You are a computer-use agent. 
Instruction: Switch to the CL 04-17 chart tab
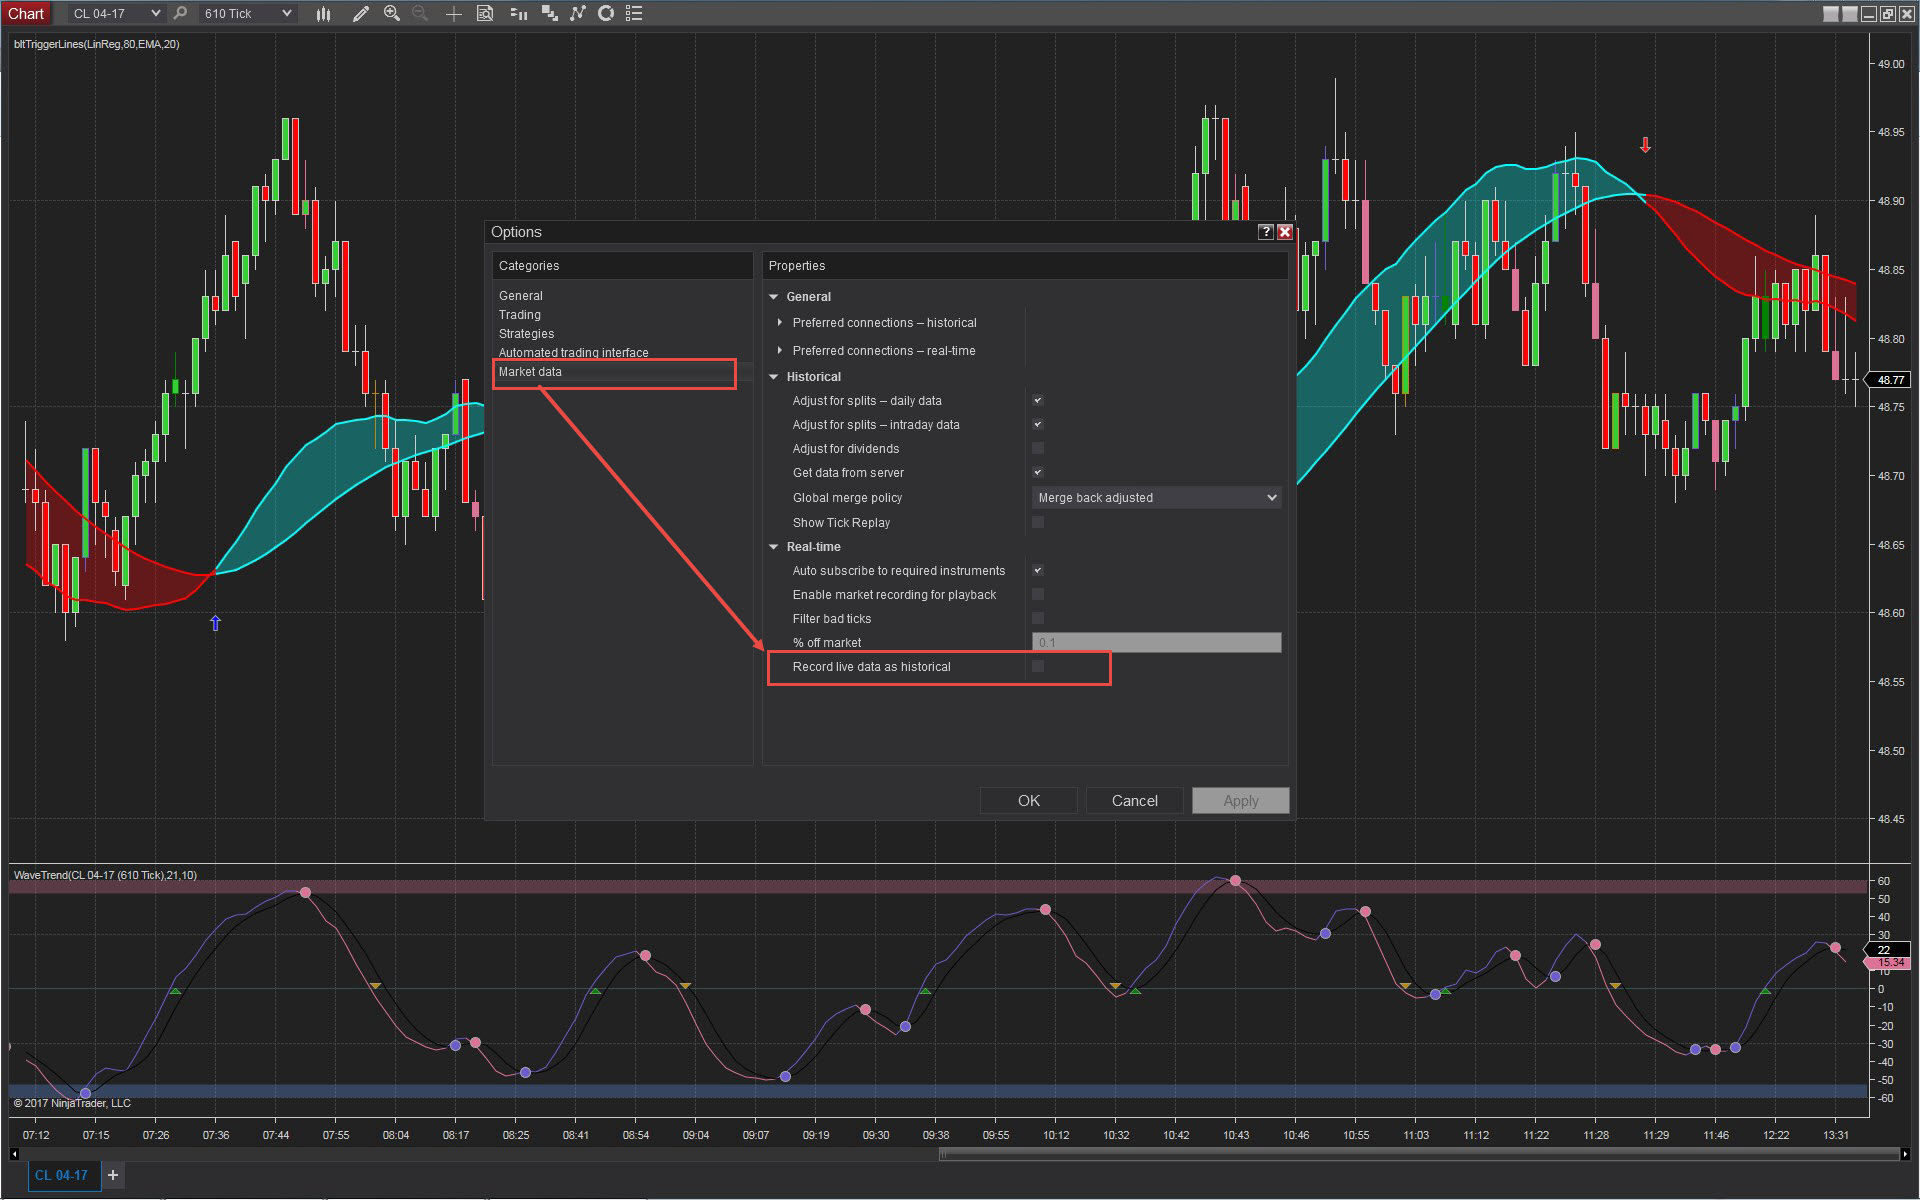point(61,1175)
